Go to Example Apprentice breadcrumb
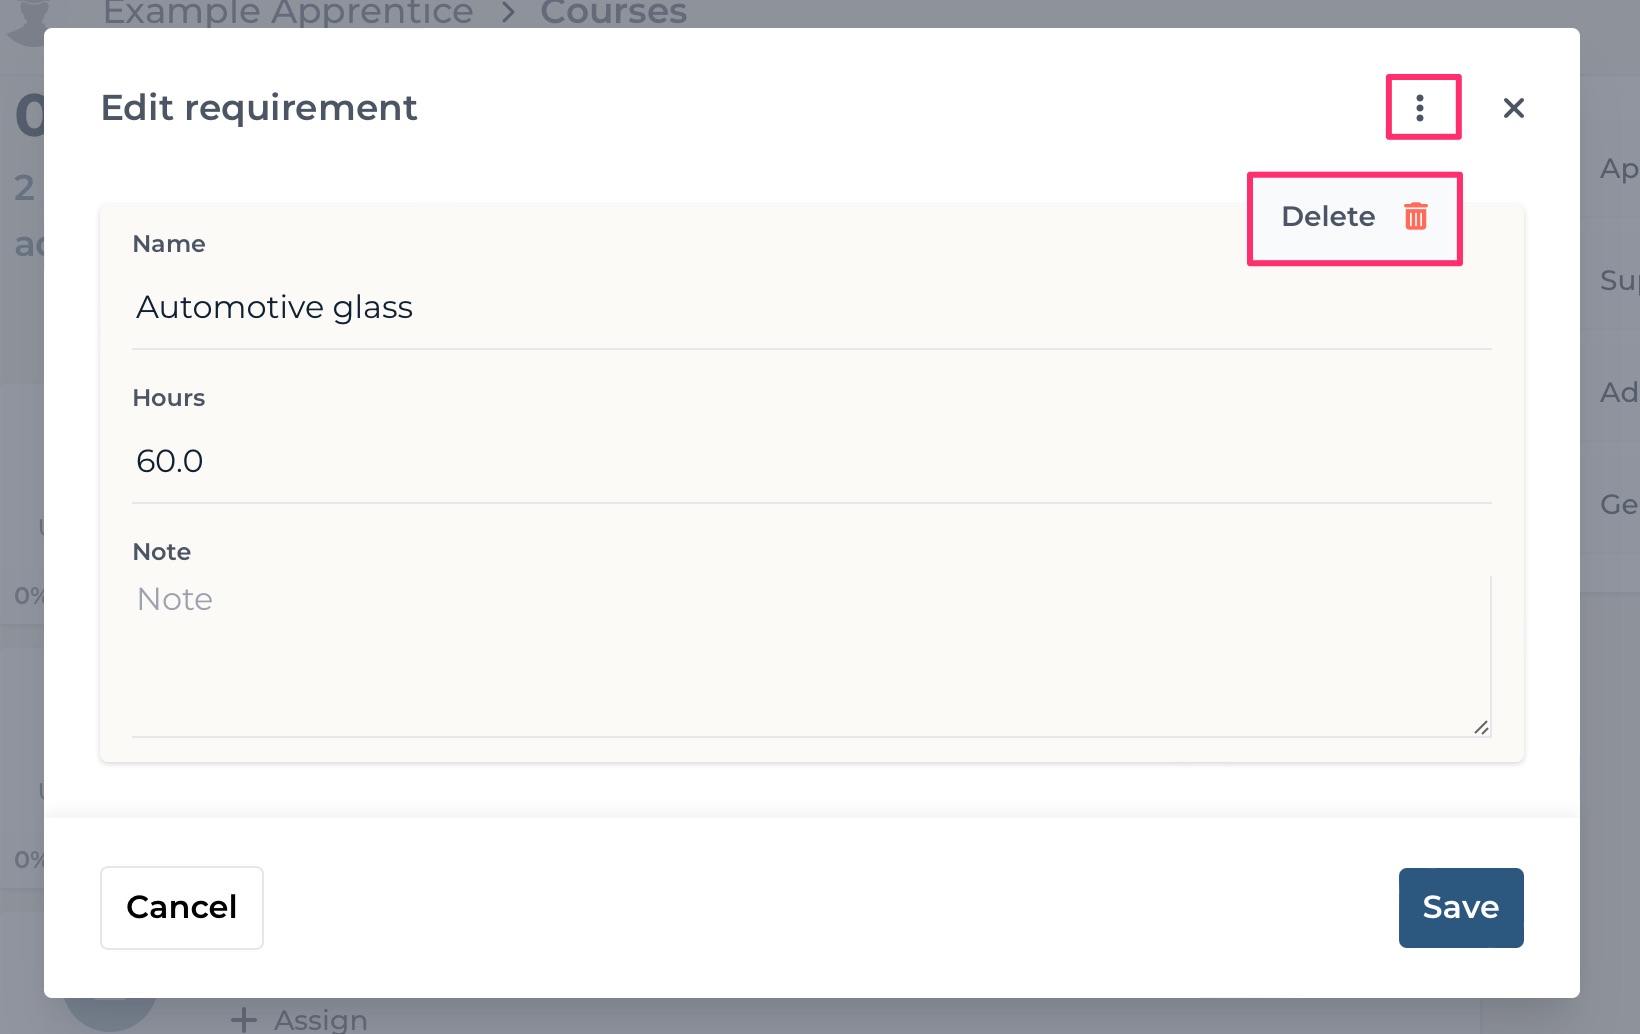The image size is (1640, 1034). pyautogui.click(x=288, y=13)
